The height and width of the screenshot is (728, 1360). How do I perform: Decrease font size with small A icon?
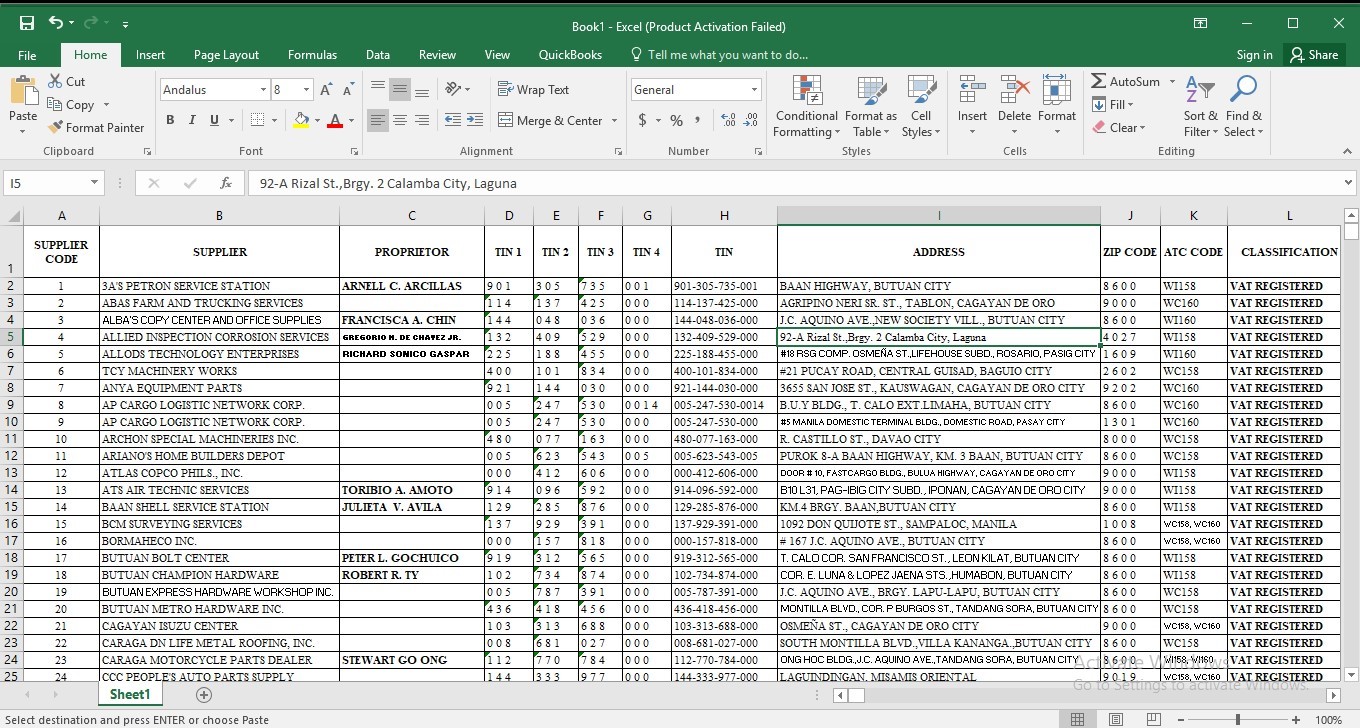346,90
